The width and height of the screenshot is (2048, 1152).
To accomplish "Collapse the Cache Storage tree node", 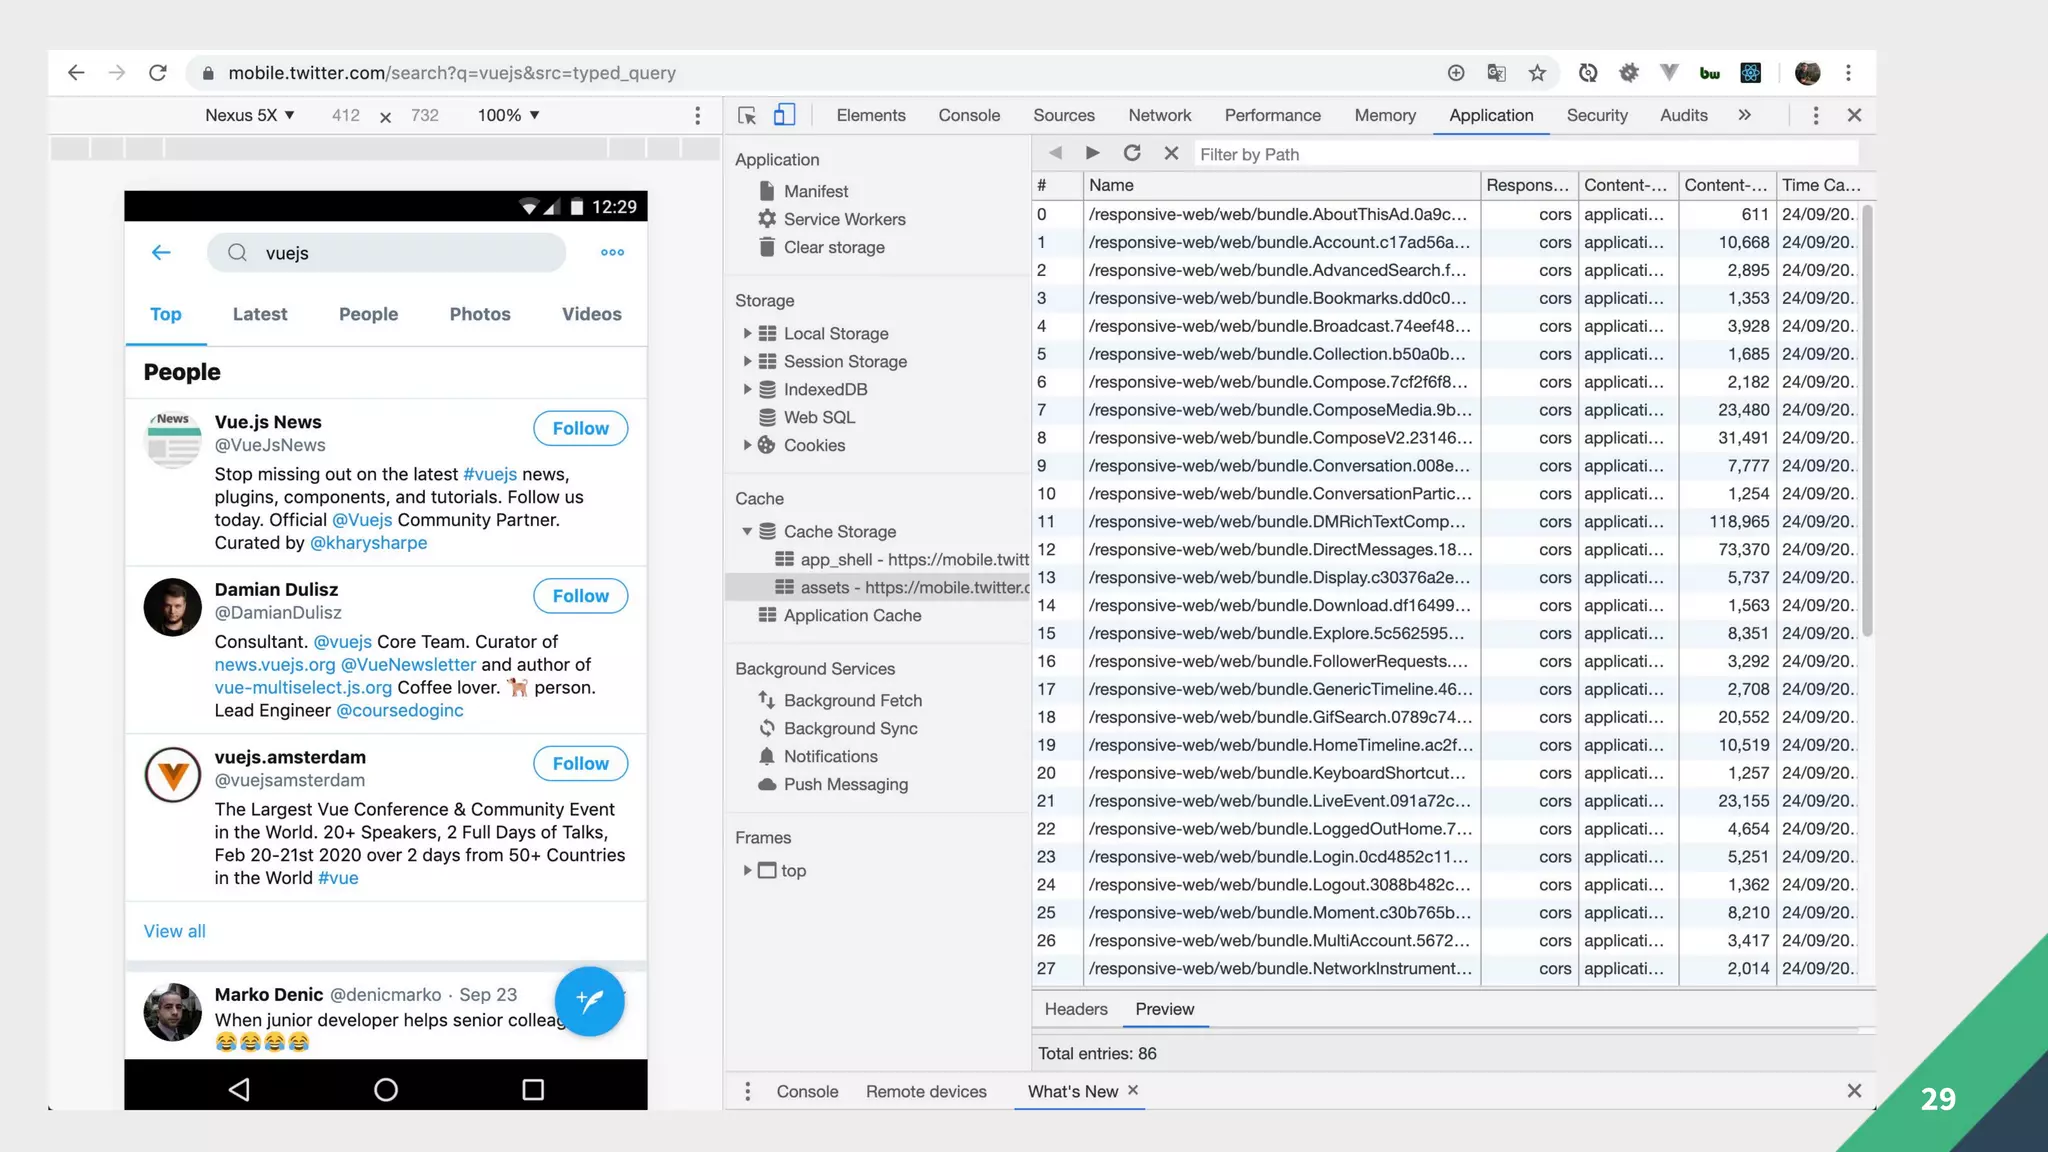I will [747, 531].
